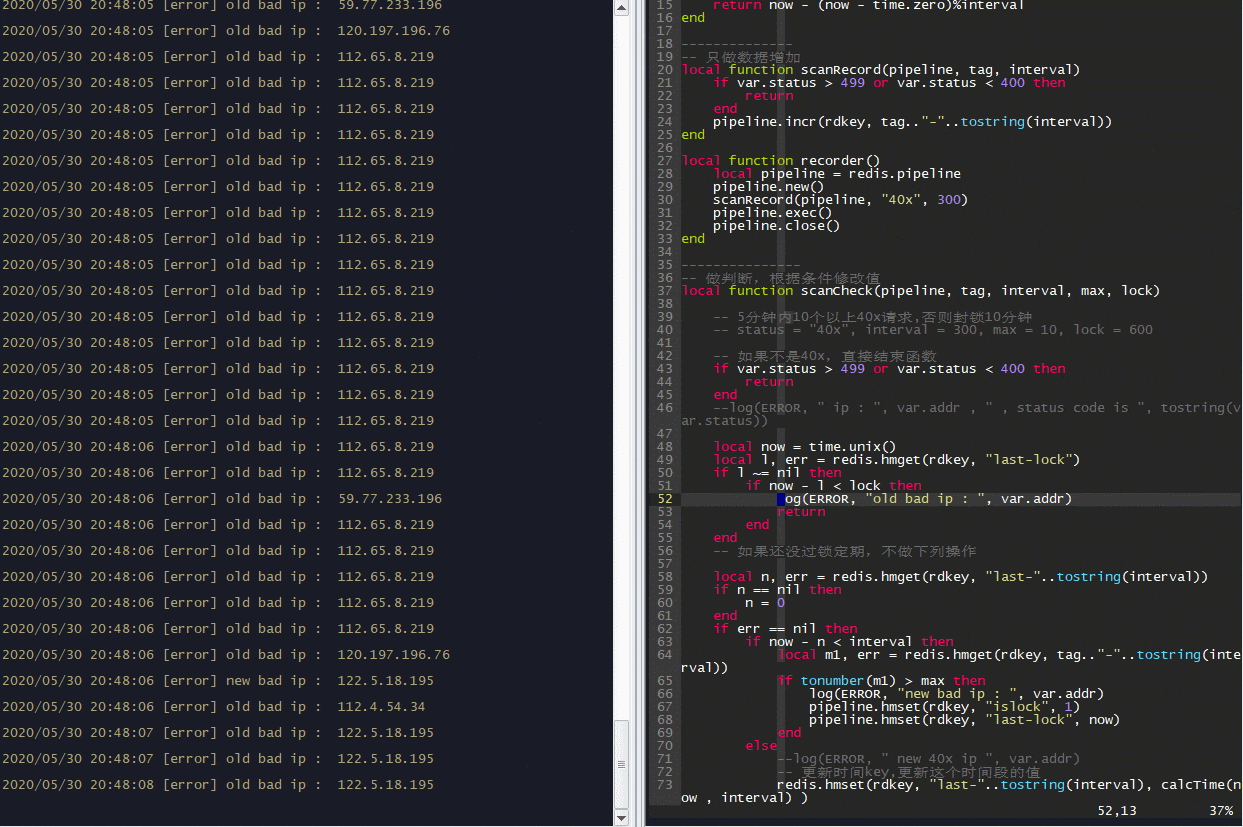The width and height of the screenshot is (1243, 827).
Task: Click the '37%' indicator in the status line
Action: click(x=1221, y=811)
